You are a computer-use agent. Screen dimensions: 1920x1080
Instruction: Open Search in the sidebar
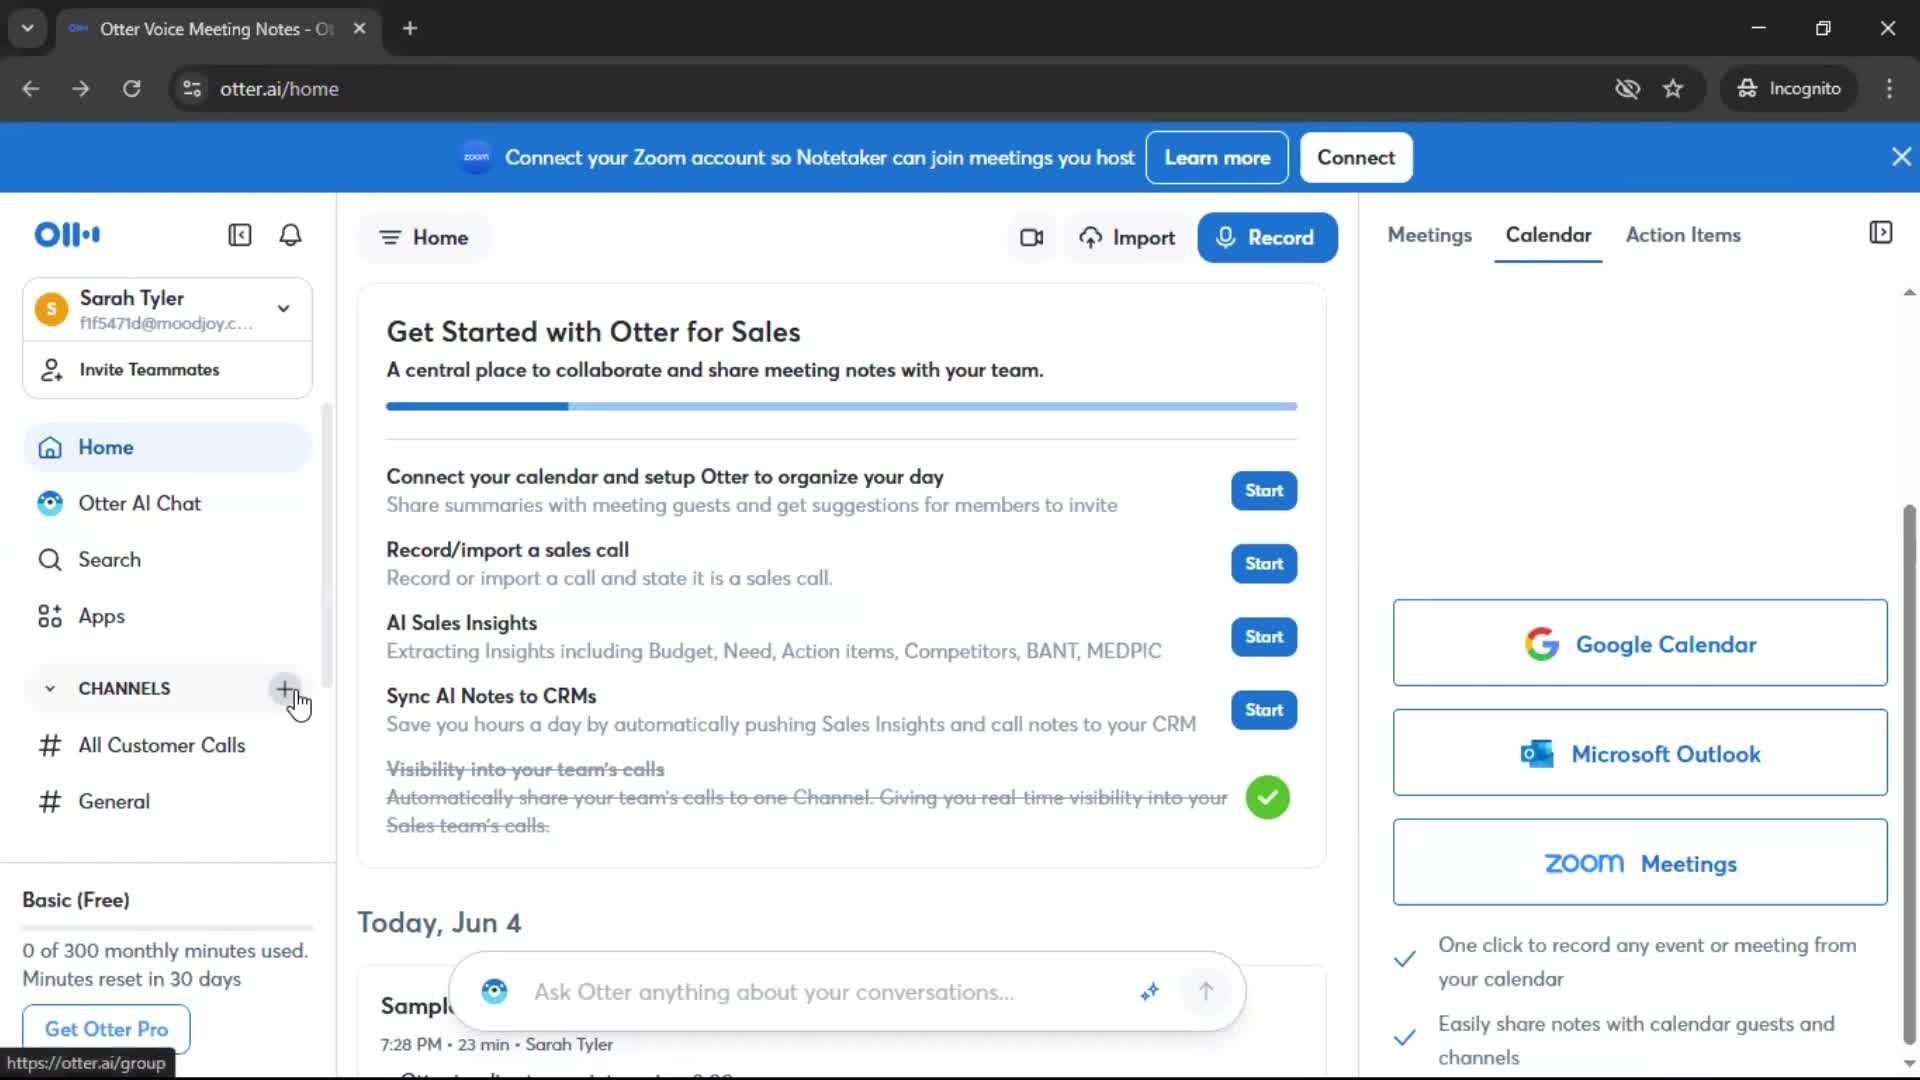167,560
